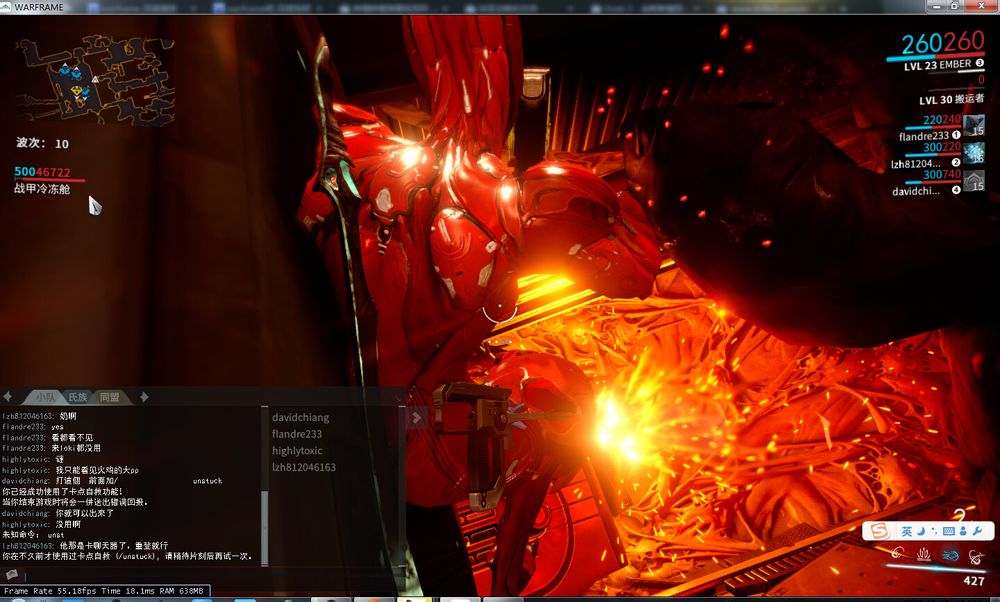The image size is (1000, 602).
Task: Click the minimap in the corner
Action: click(x=95, y=79)
